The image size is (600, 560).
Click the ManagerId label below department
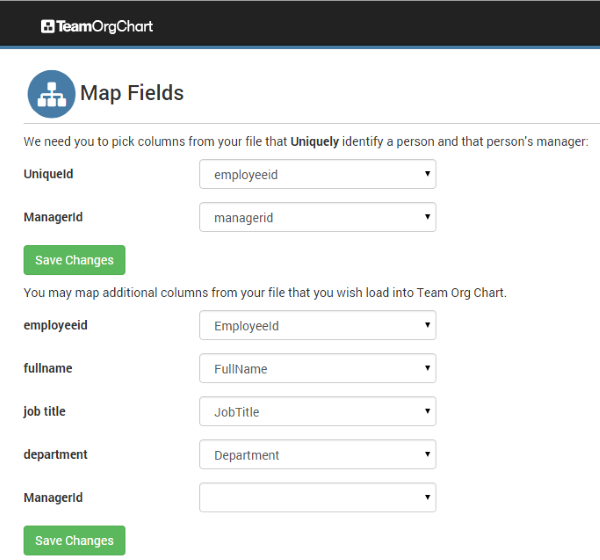tap(53, 497)
